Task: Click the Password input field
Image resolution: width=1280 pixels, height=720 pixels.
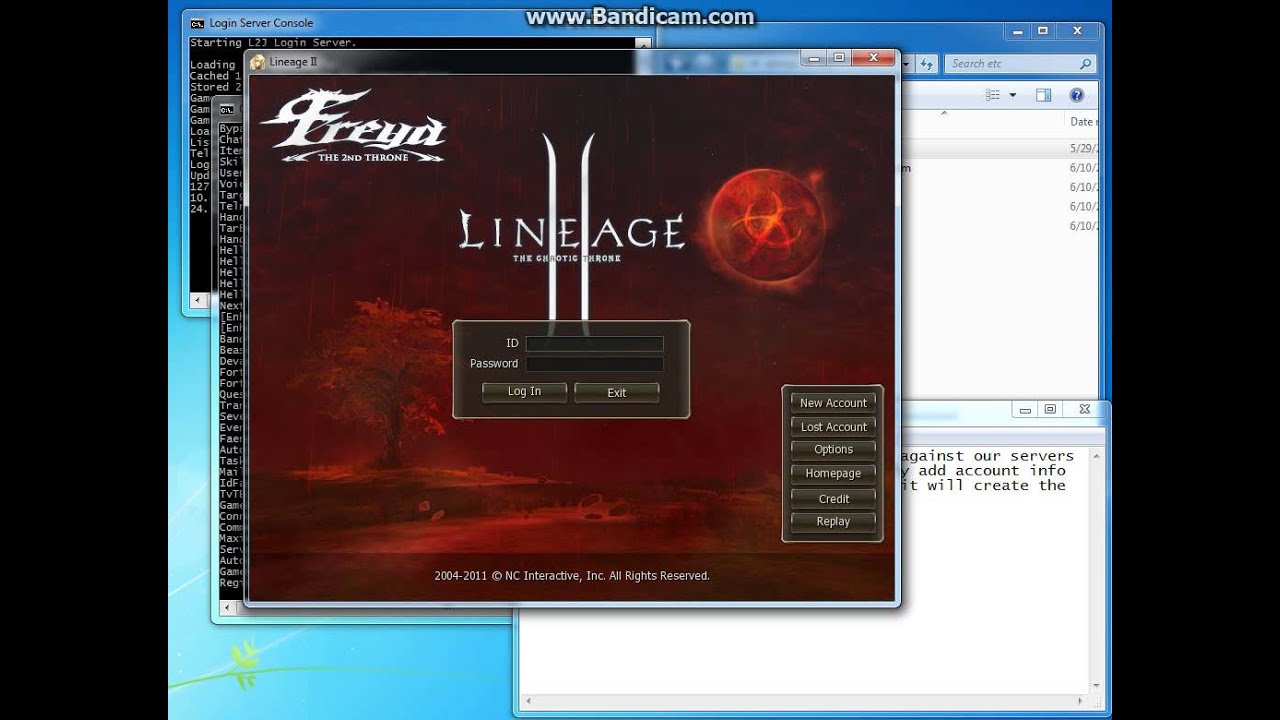Action: coord(594,364)
